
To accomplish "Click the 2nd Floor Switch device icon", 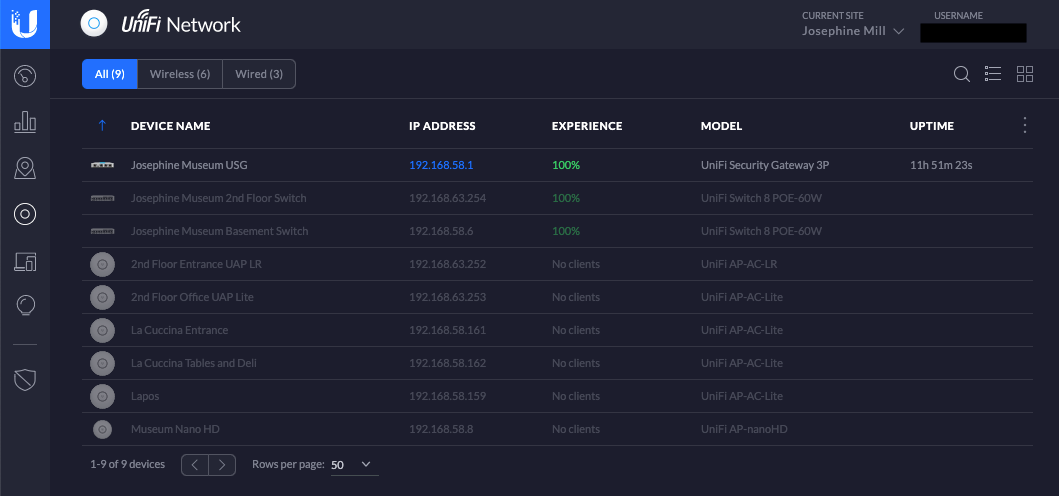I will click(x=103, y=198).
